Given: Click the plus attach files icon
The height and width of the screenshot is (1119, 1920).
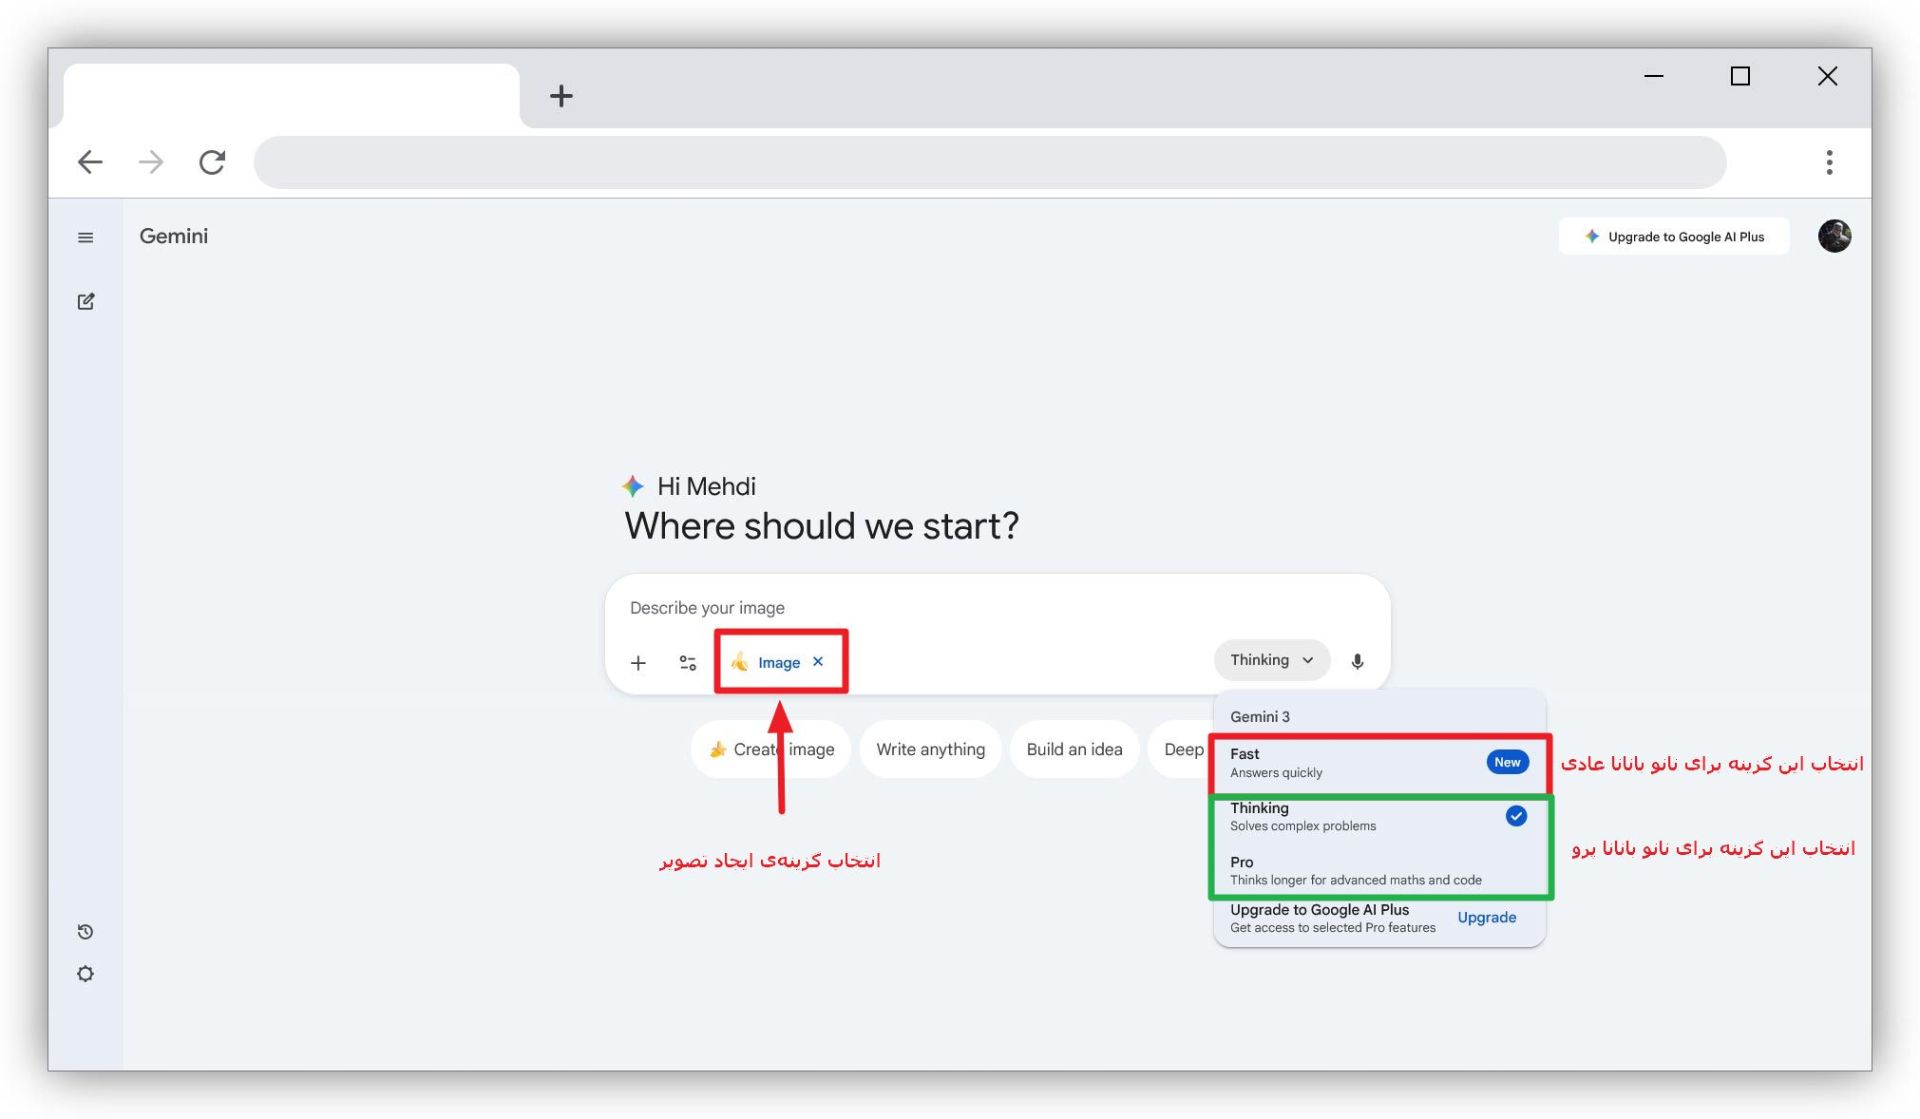Looking at the screenshot, I should click(638, 663).
